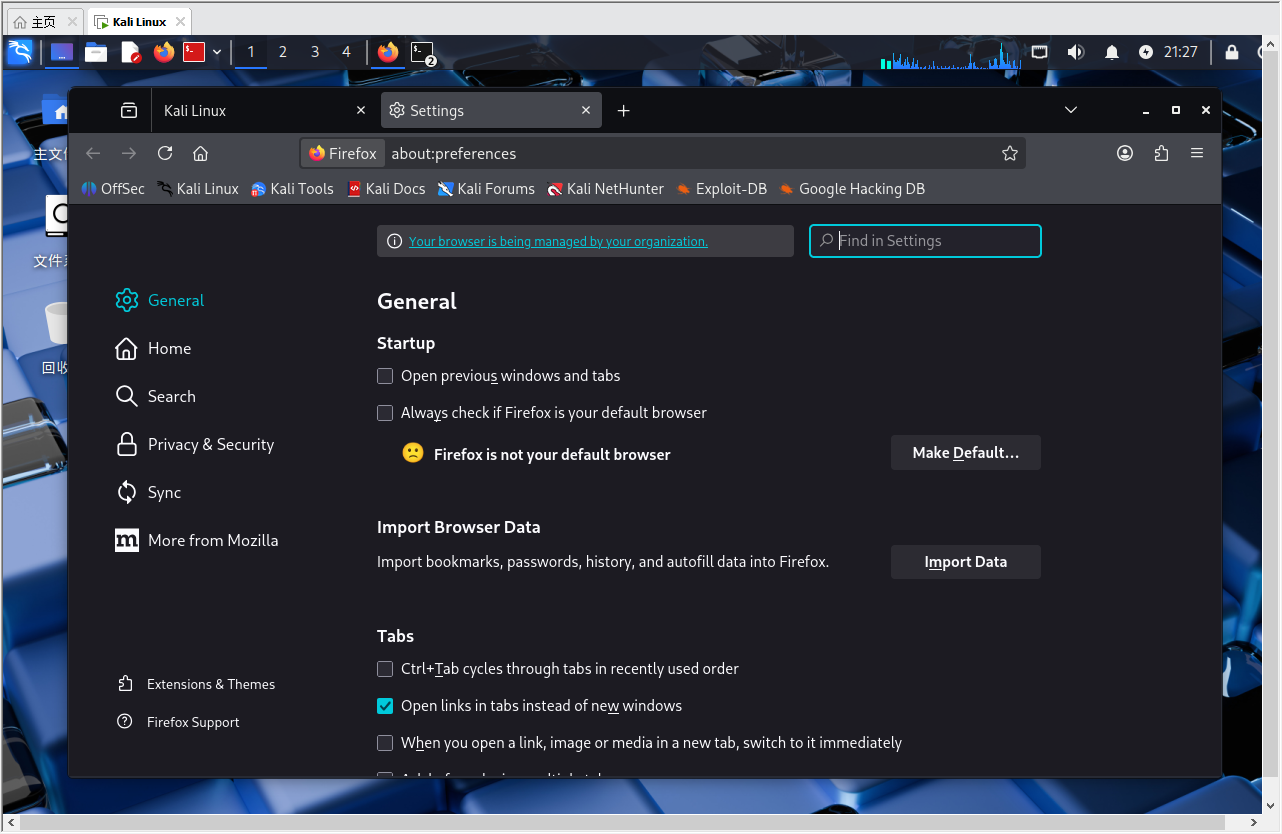Click the lock screen icon in the panel
The width and height of the screenshot is (1282, 834).
pyautogui.click(x=1232, y=52)
